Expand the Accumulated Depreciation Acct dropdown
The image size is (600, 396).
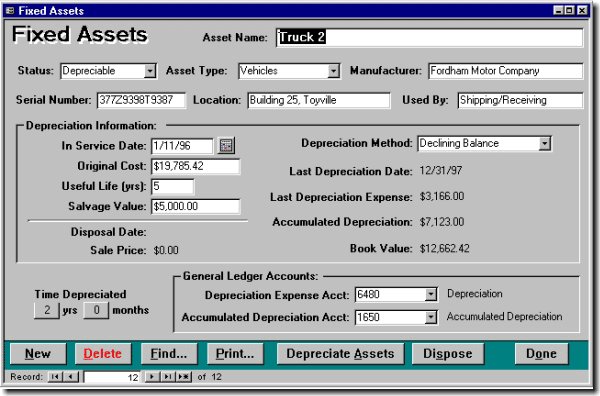pos(431,317)
